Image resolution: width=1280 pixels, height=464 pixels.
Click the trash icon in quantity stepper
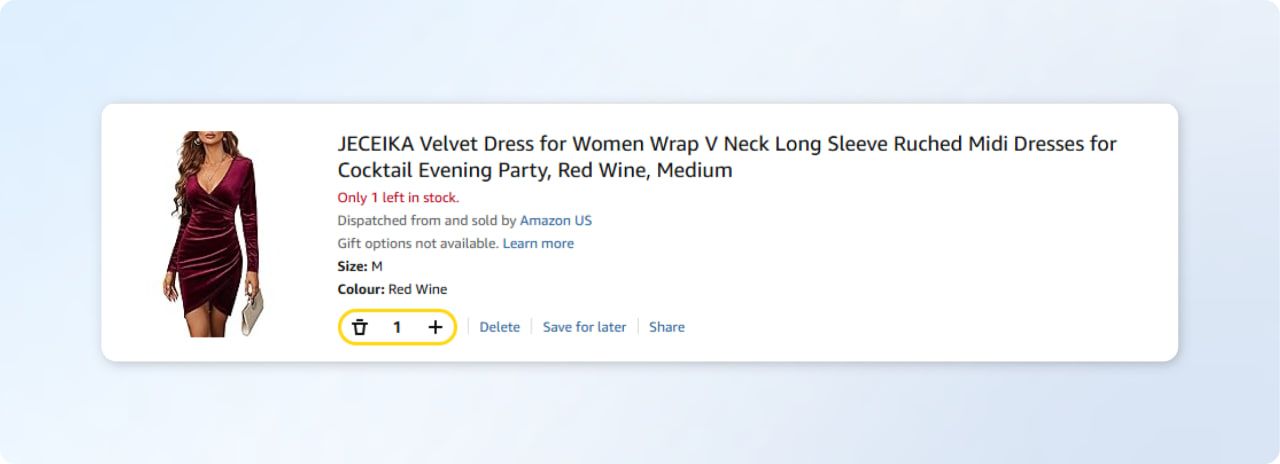pos(360,327)
